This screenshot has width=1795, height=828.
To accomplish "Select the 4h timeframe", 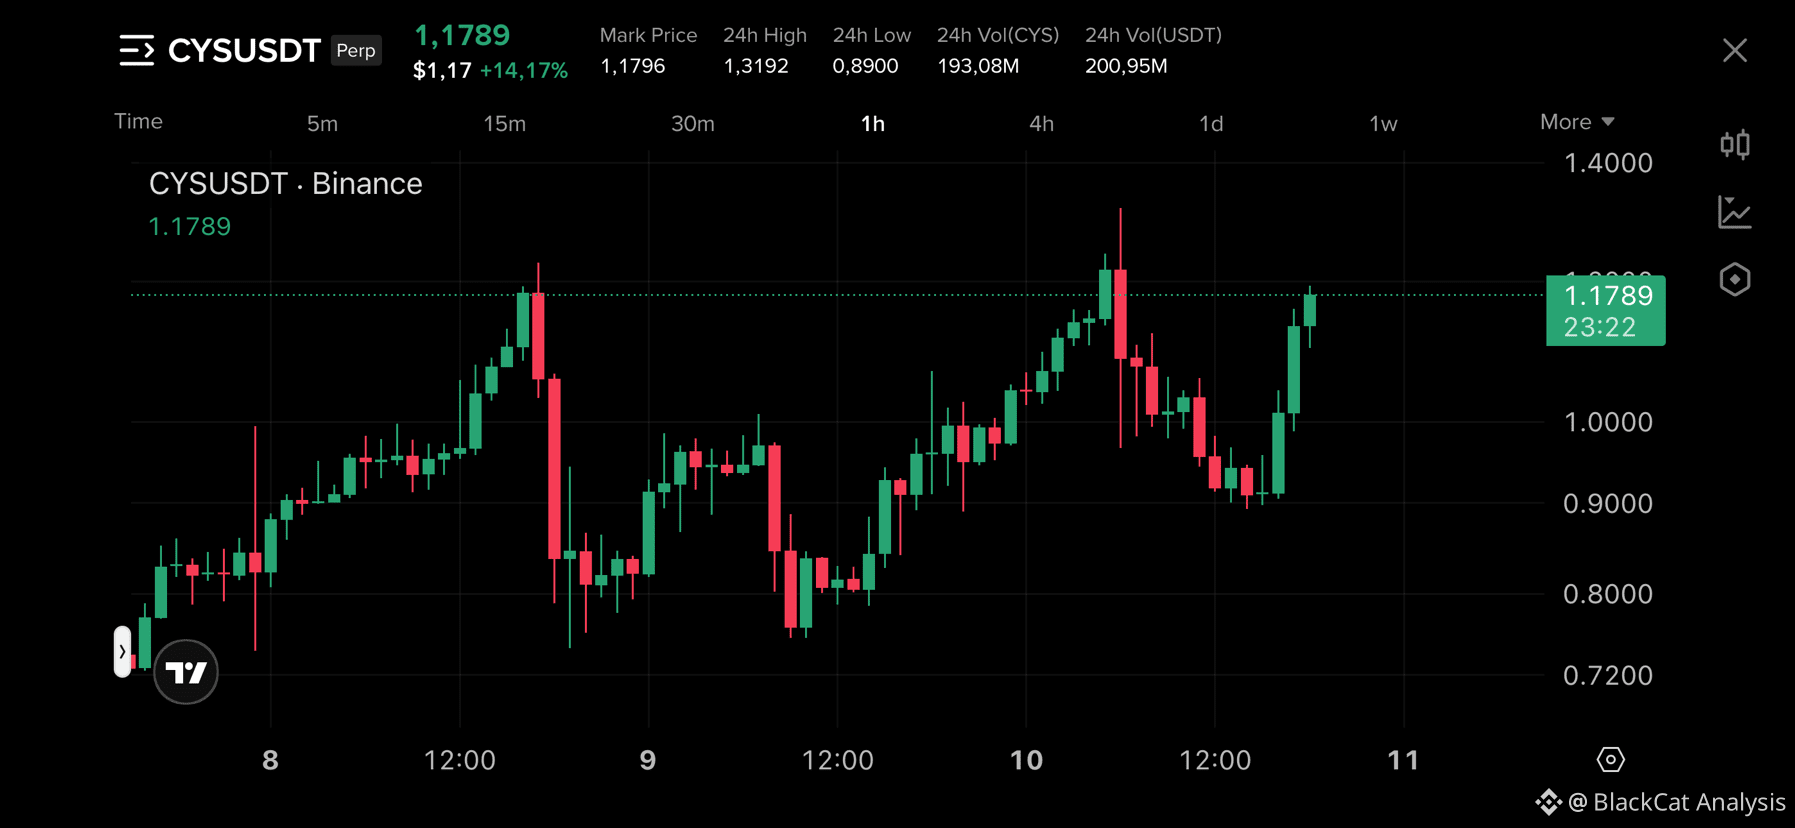I will tap(1041, 124).
